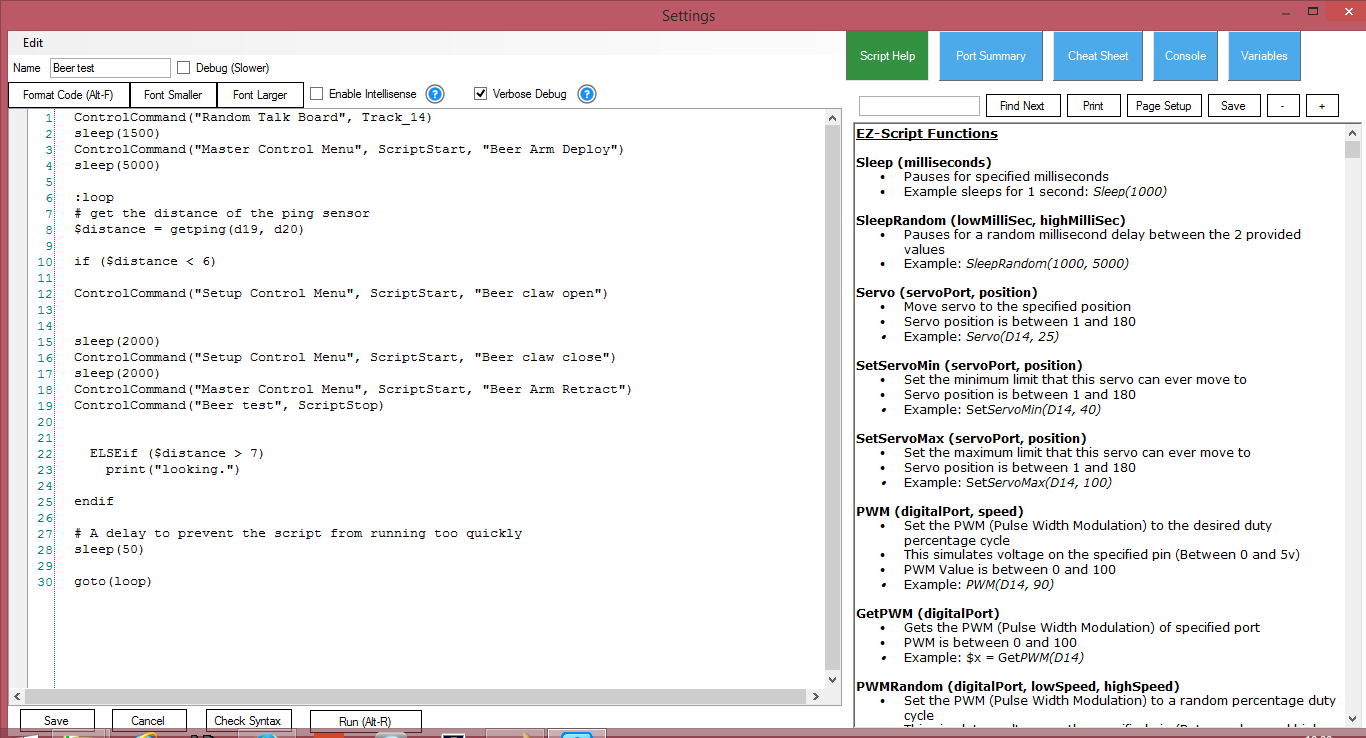Open the EZ-Script Console
This screenshot has height=738, width=1366.
point(1185,55)
